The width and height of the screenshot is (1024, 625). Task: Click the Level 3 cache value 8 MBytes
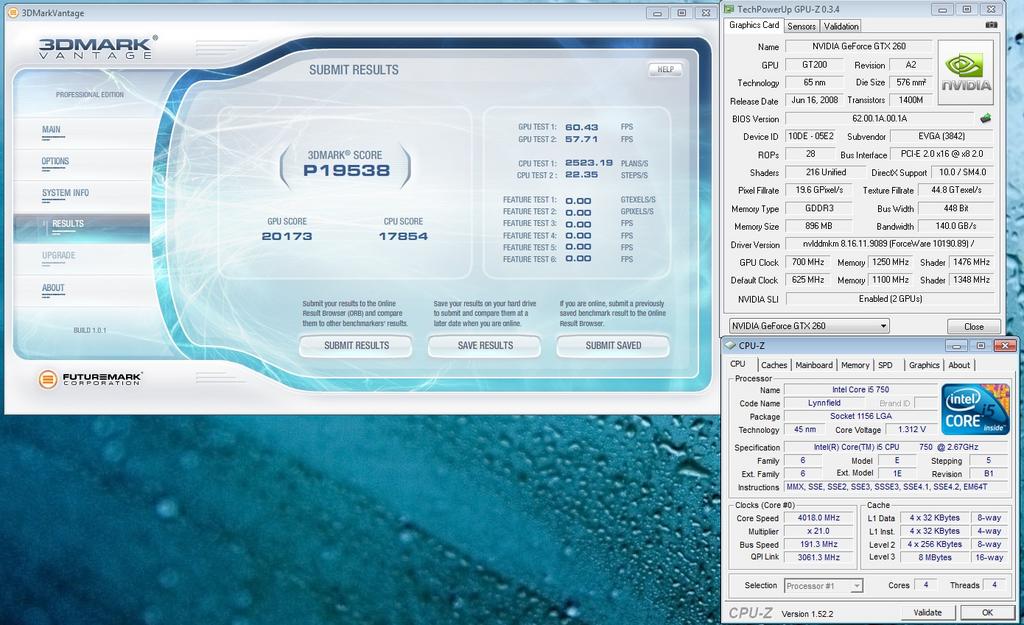click(x=935, y=557)
